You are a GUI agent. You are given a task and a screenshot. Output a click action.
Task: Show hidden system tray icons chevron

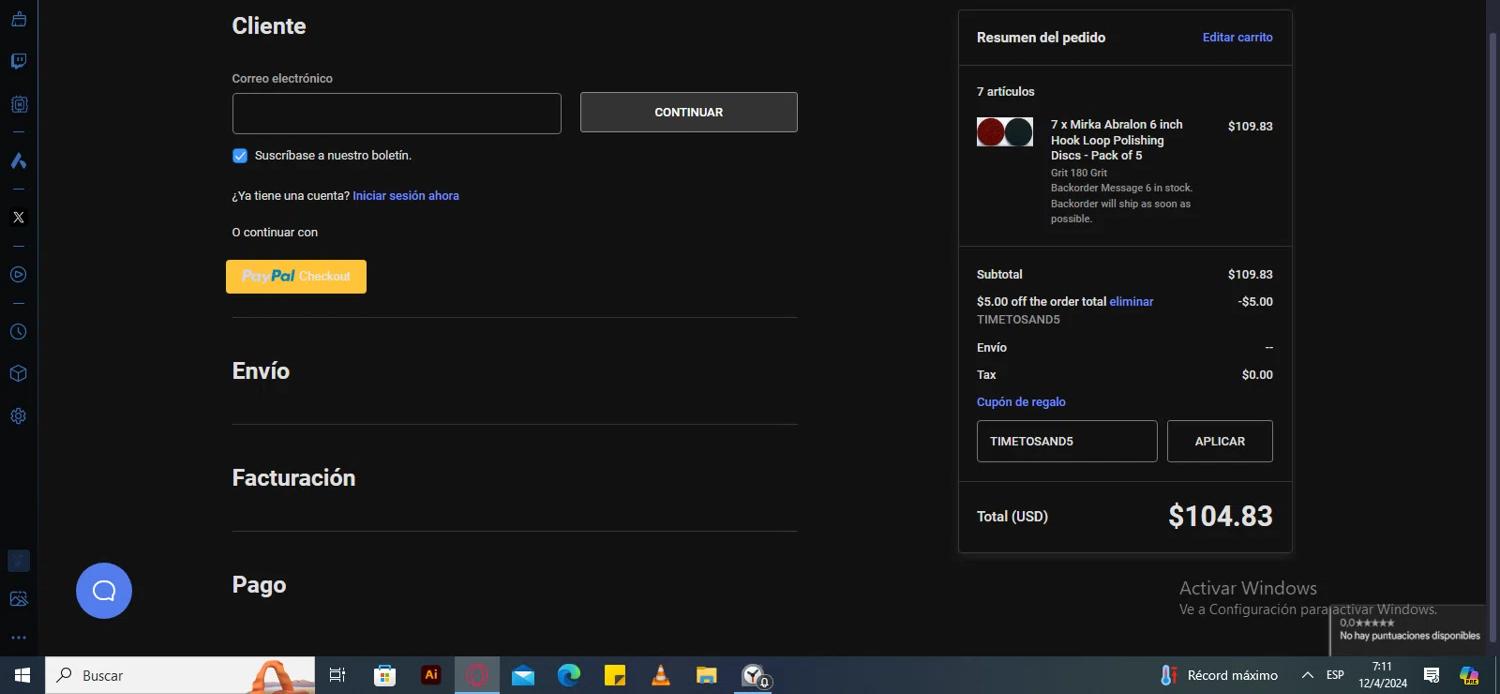[x=1307, y=676]
